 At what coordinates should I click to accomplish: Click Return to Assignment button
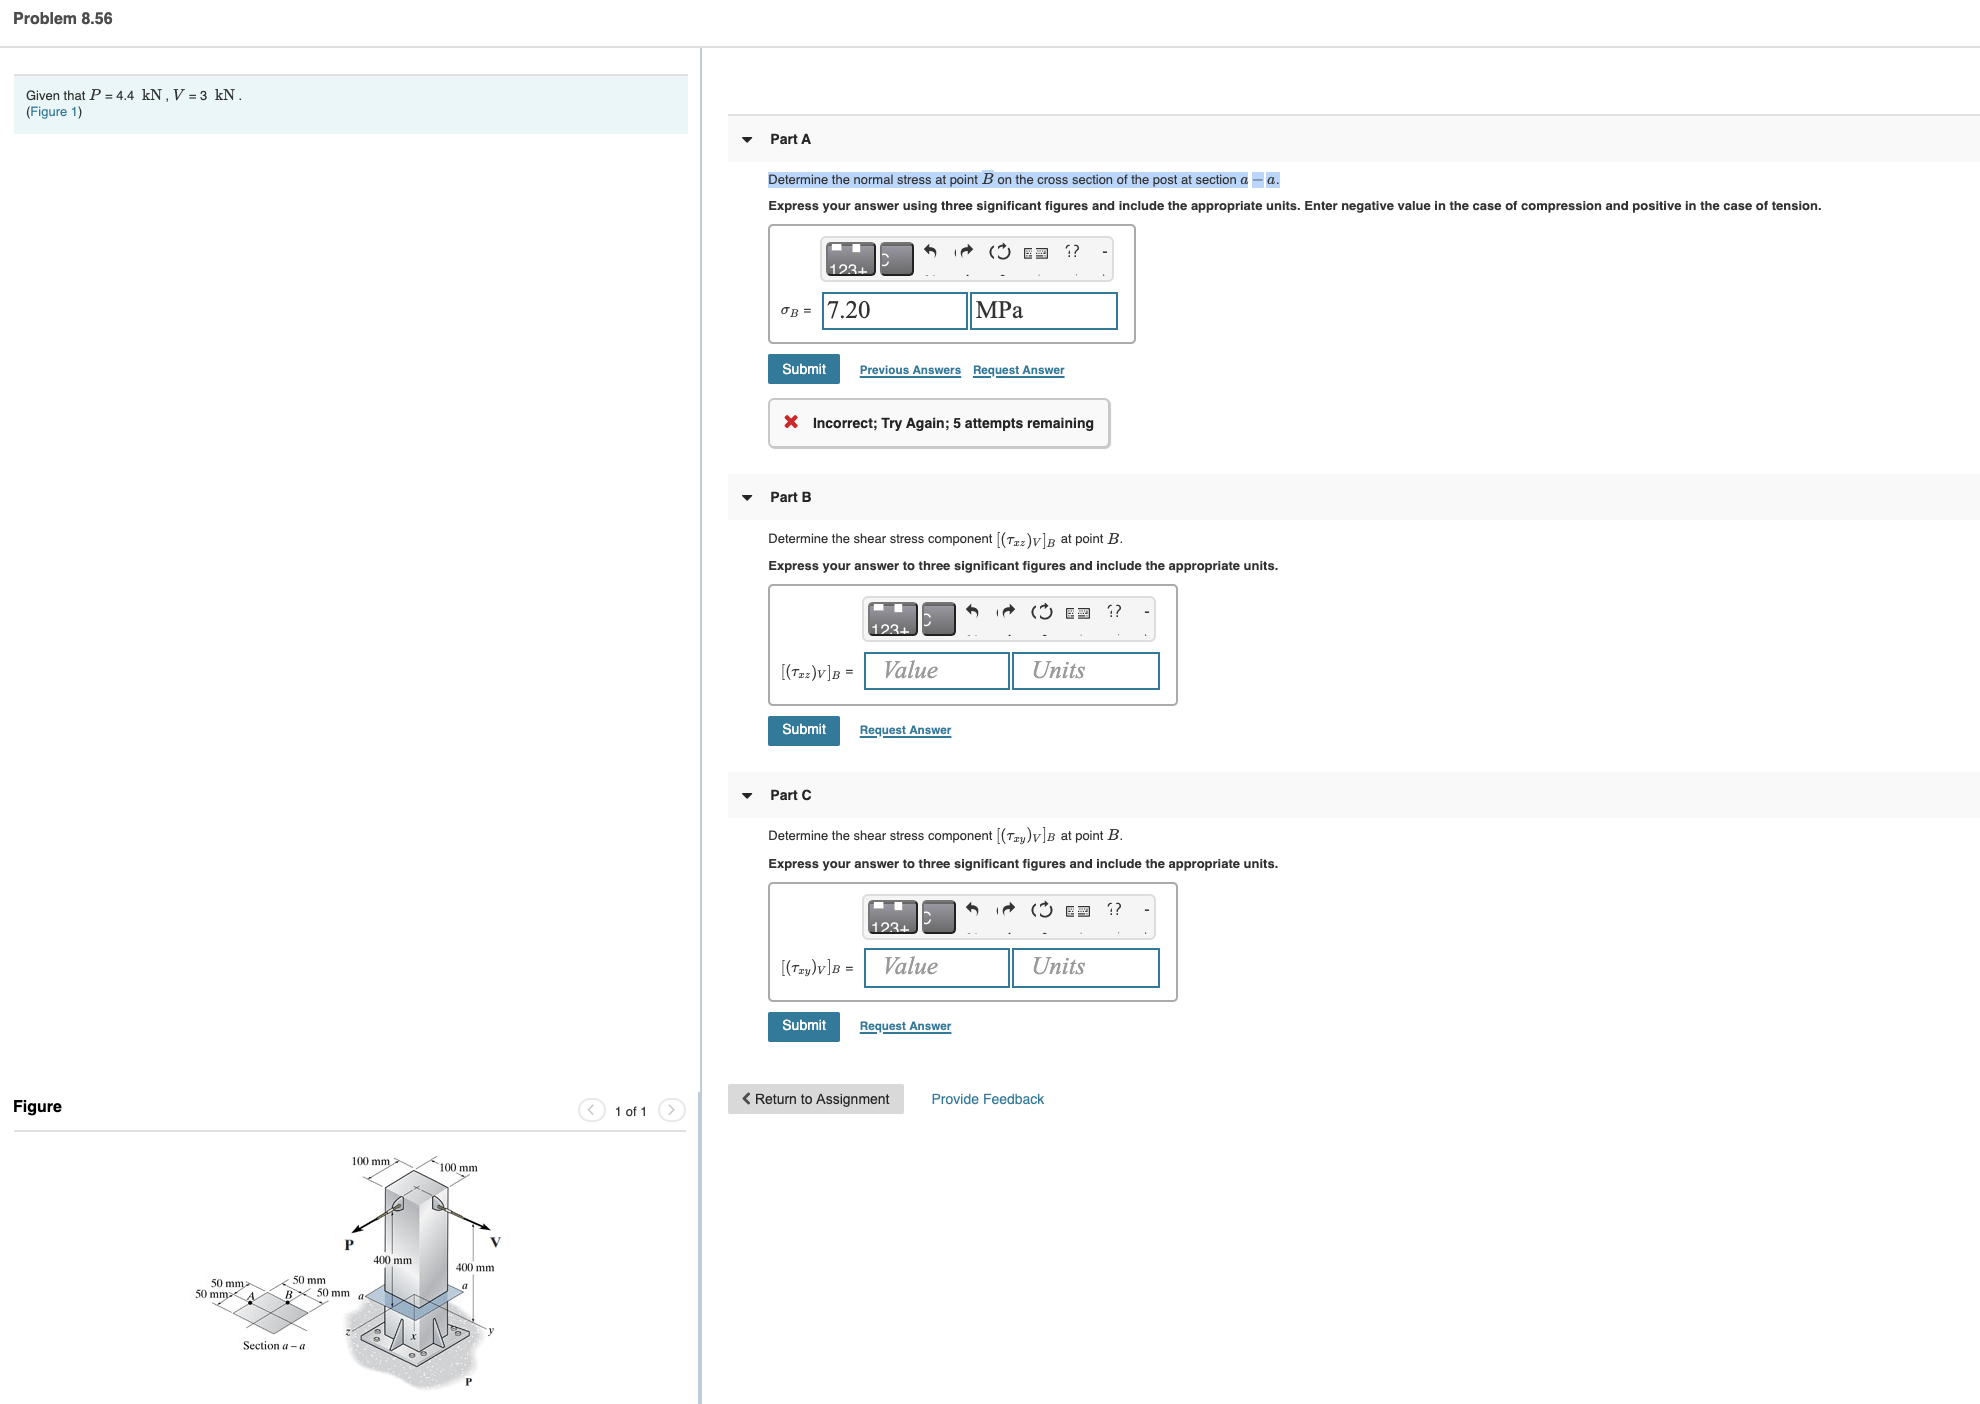pyautogui.click(x=815, y=1099)
